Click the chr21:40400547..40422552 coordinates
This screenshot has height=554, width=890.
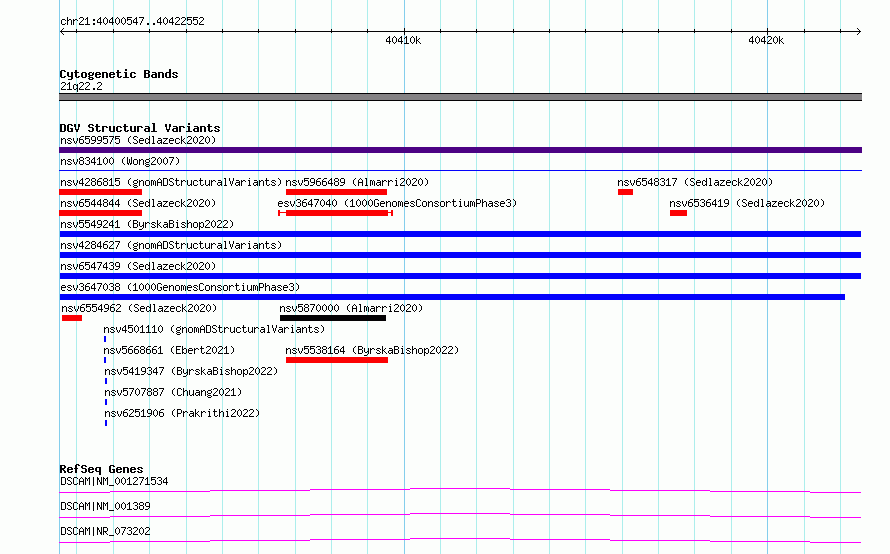click(x=132, y=21)
